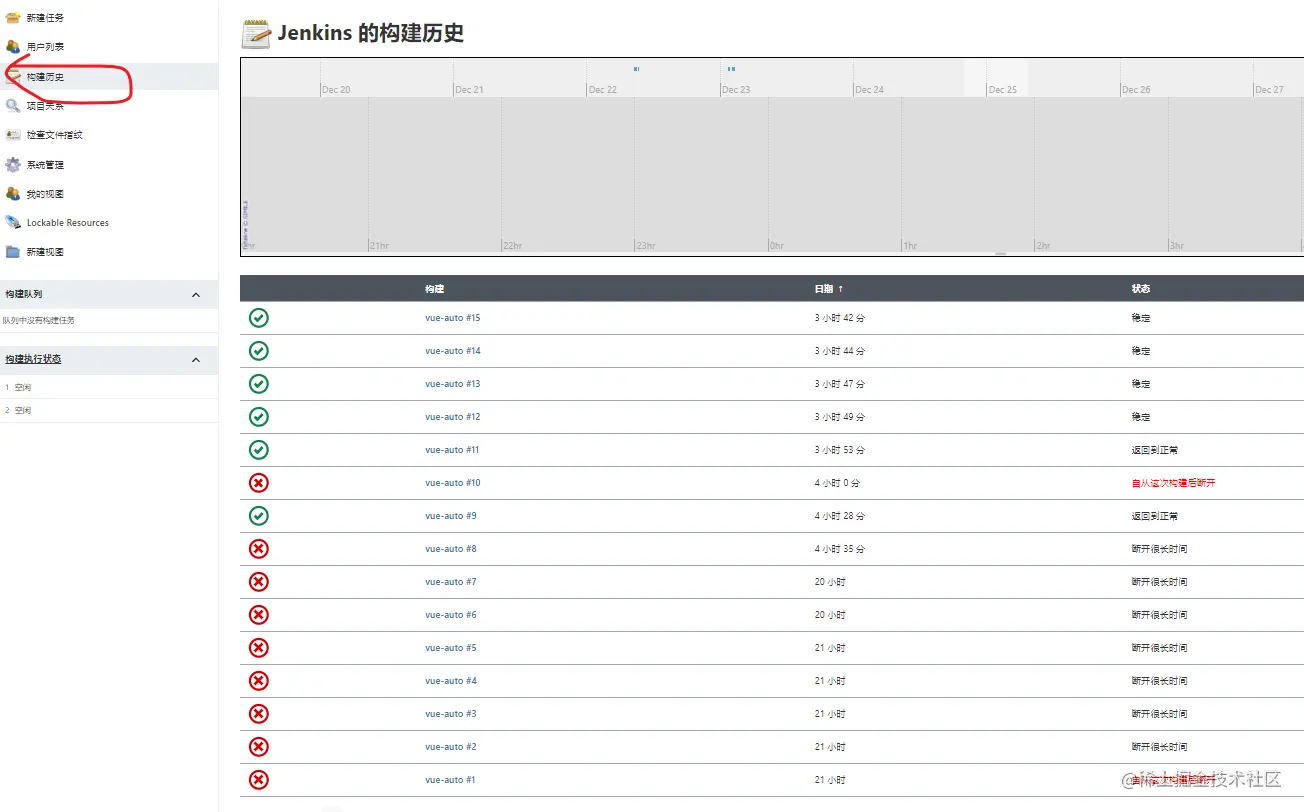The width and height of the screenshot is (1304, 812).
Task: Click the date 4 小时 35 分
Action: (x=840, y=549)
